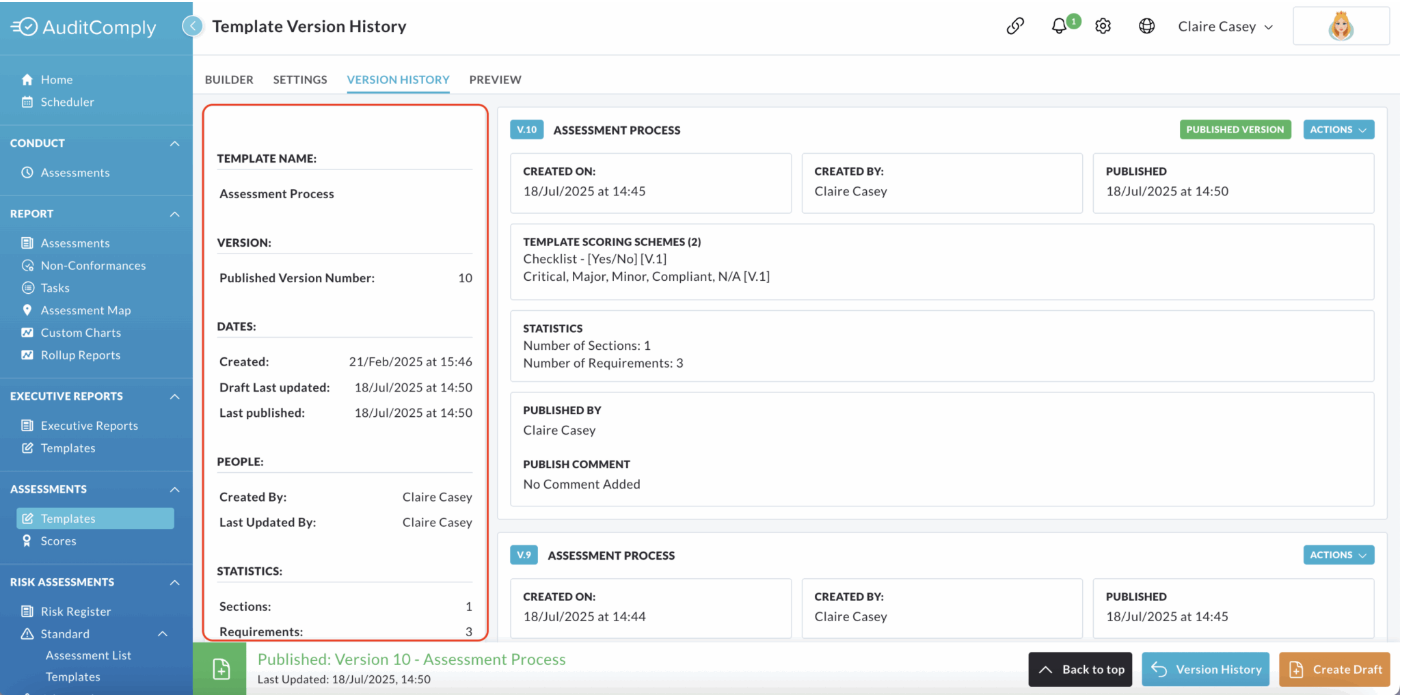
Task: Select VERSION HISTORY tab
Action: (x=398, y=80)
